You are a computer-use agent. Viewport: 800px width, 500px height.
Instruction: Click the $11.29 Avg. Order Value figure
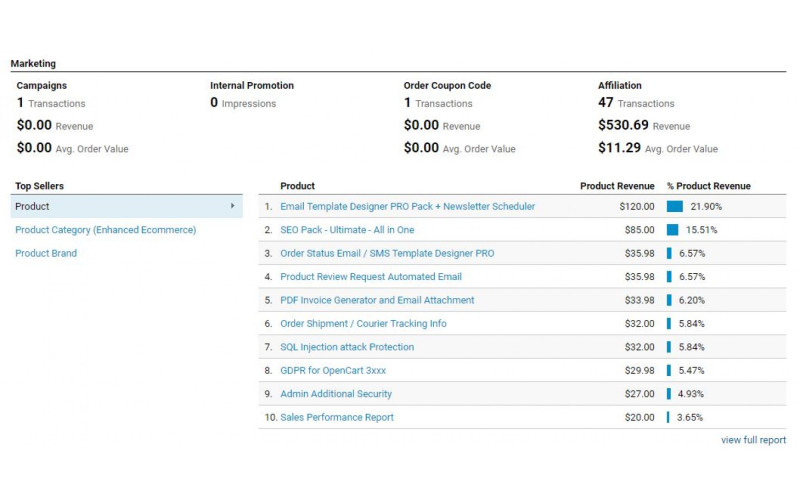(x=619, y=148)
